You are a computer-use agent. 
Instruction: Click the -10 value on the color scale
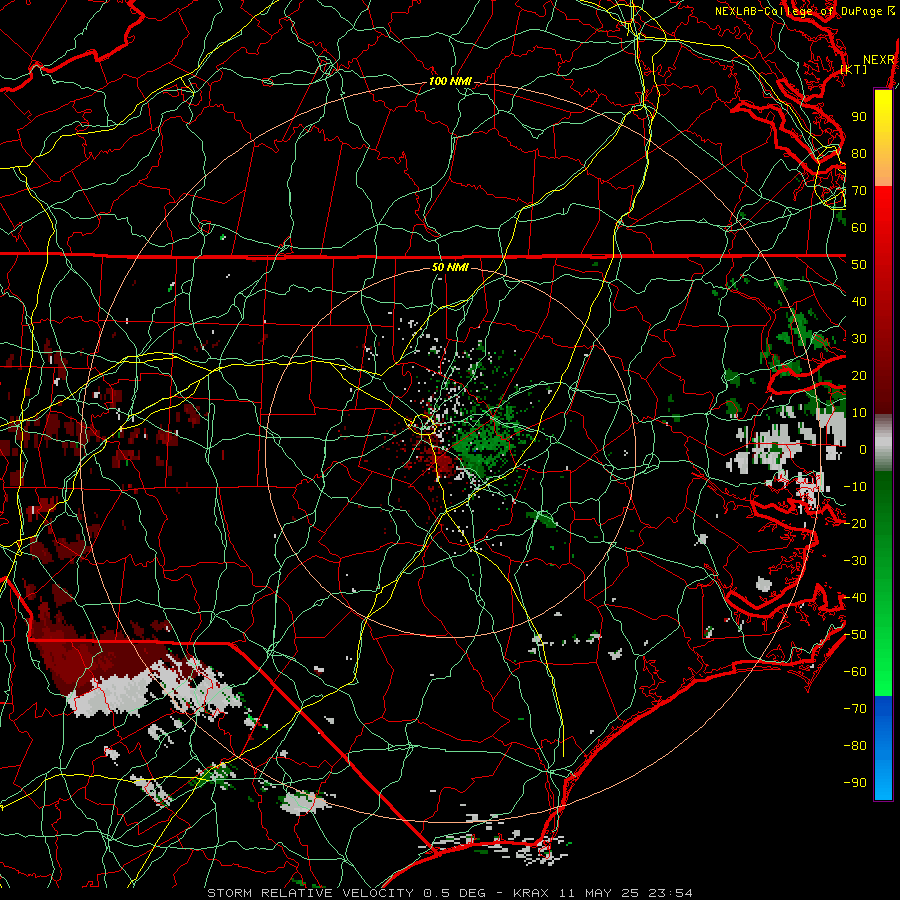(x=855, y=487)
